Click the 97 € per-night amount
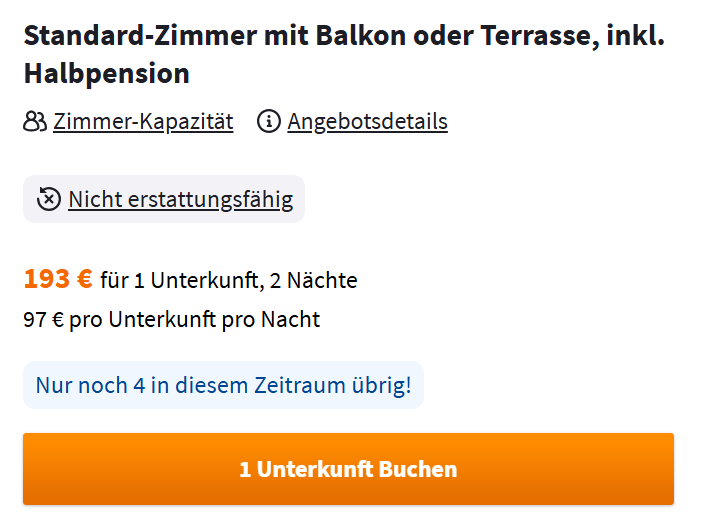This screenshot has height=523, width=708. 43,320
